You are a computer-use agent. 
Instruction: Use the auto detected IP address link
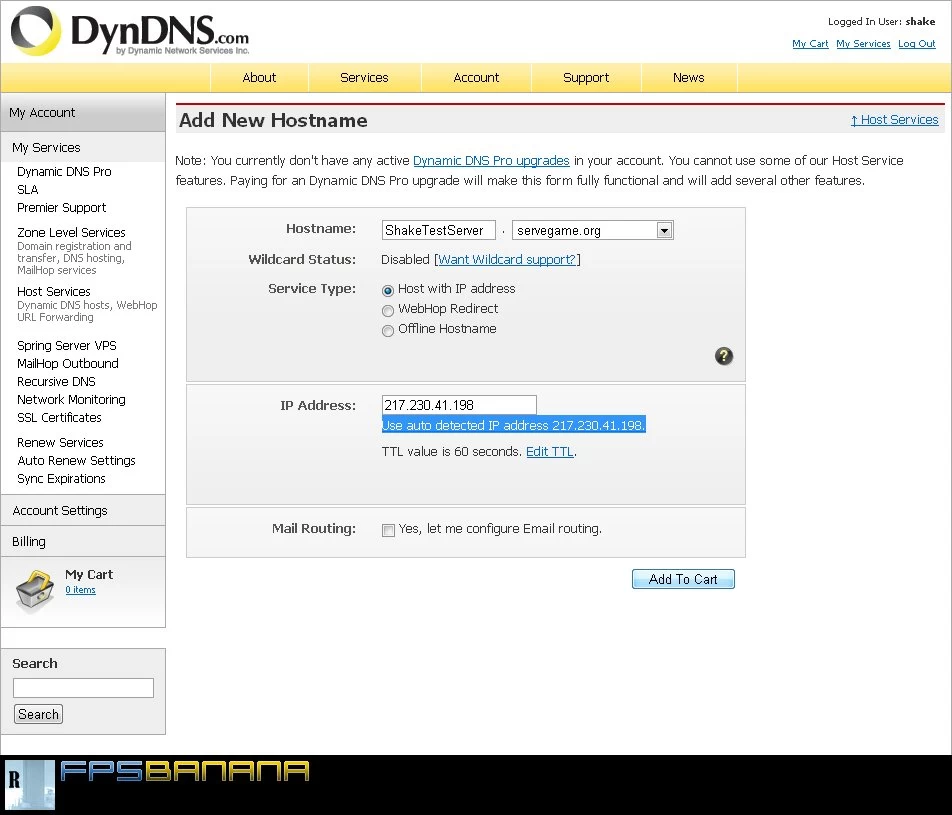click(513, 426)
